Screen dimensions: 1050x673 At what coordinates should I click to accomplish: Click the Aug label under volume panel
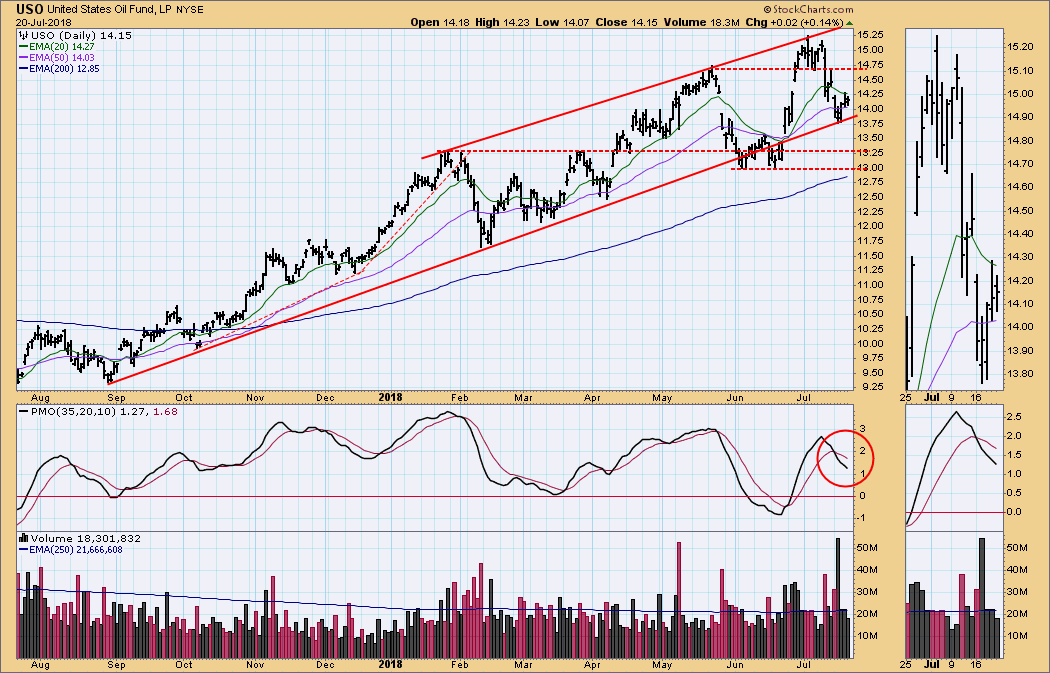(x=41, y=665)
